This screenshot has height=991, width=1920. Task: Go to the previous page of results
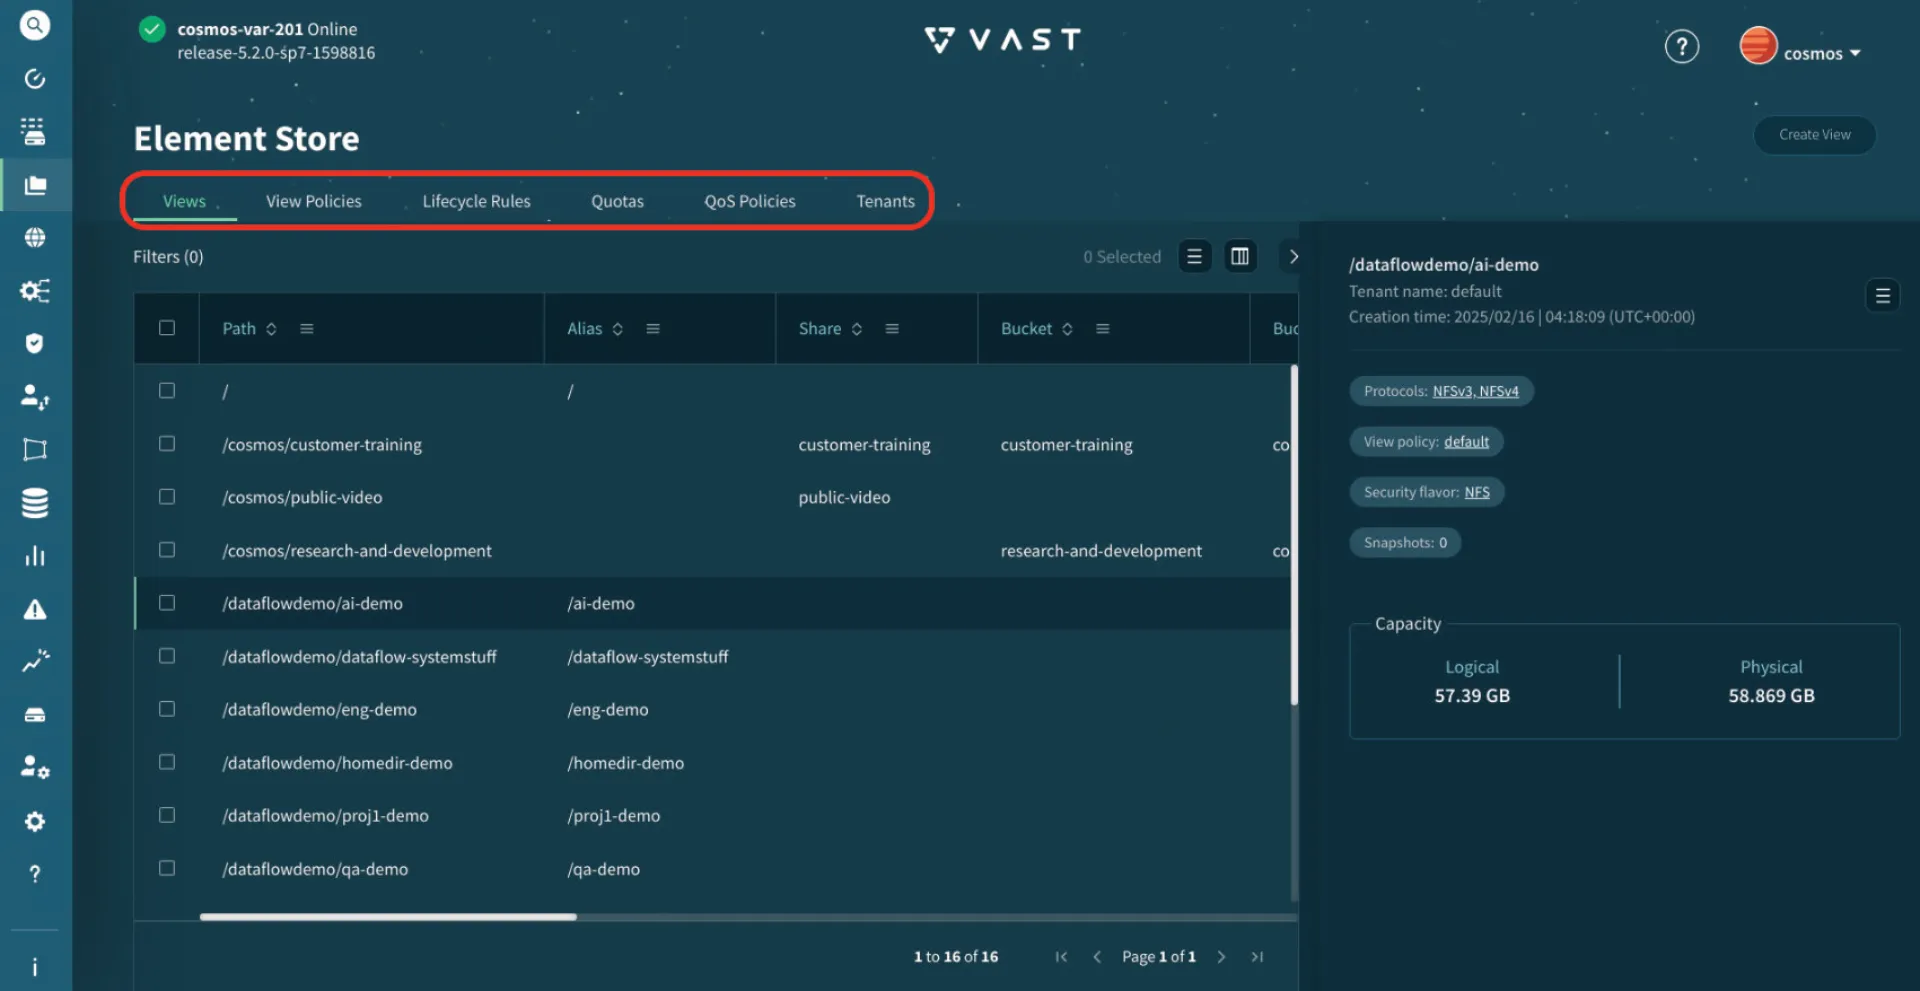coord(1097,957)
